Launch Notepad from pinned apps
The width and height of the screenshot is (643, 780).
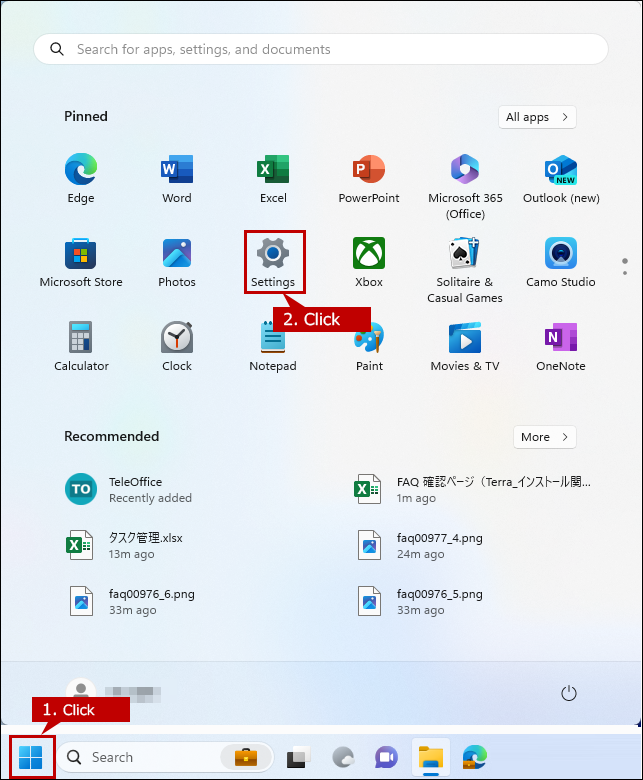tap(273, 347)
